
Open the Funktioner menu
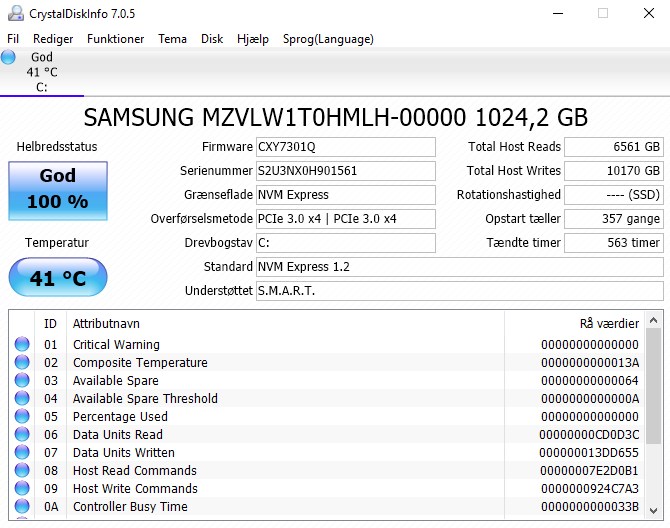coord(115,39)
